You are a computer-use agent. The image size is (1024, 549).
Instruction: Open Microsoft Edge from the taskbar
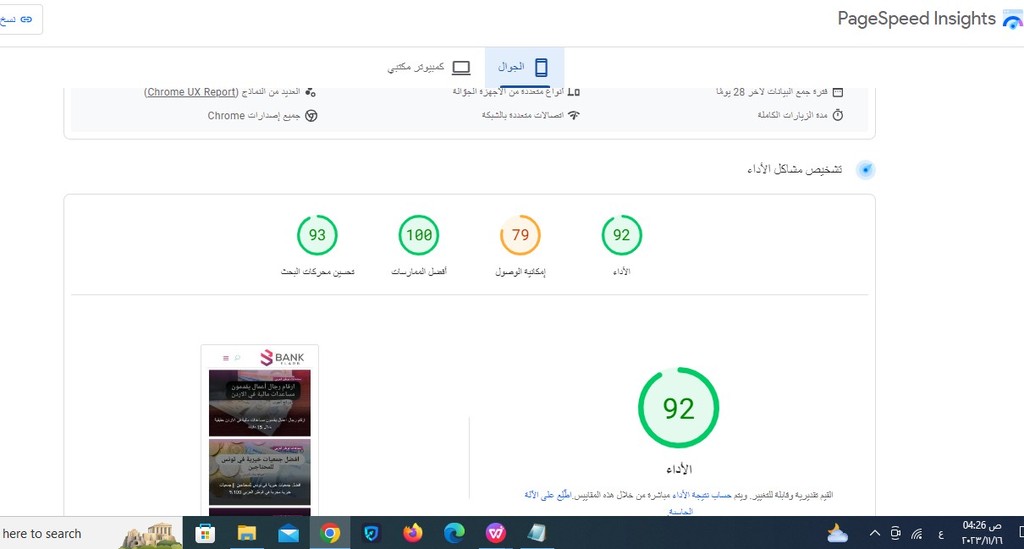[x=455, y=533]
